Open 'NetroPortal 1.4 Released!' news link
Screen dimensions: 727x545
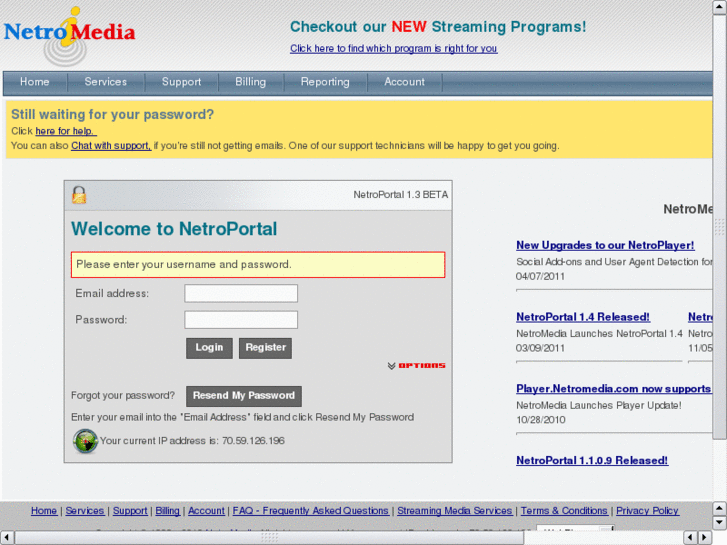583,317
